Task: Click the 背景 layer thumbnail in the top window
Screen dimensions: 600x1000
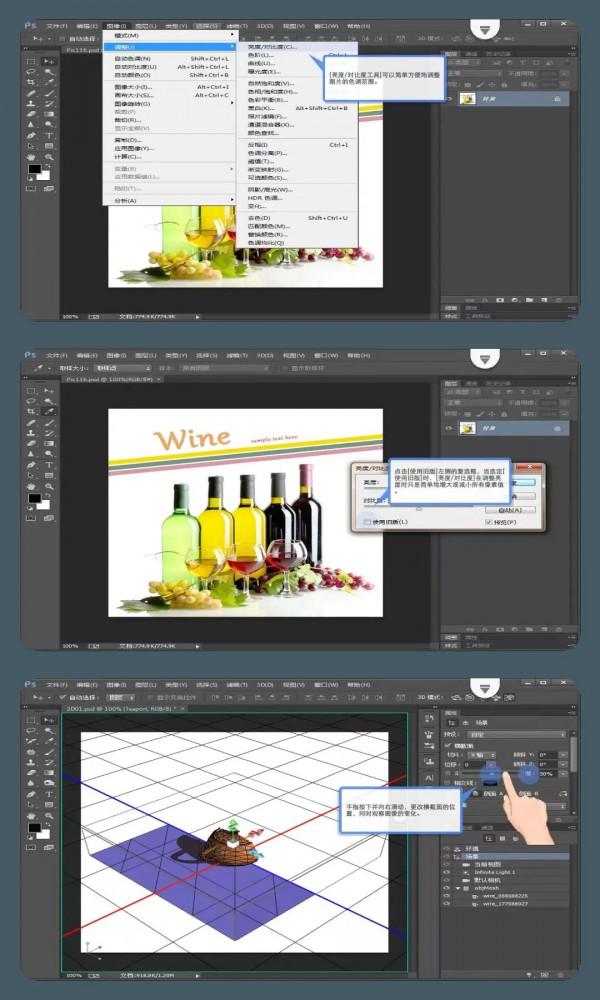Action: (x=467, y=100)
